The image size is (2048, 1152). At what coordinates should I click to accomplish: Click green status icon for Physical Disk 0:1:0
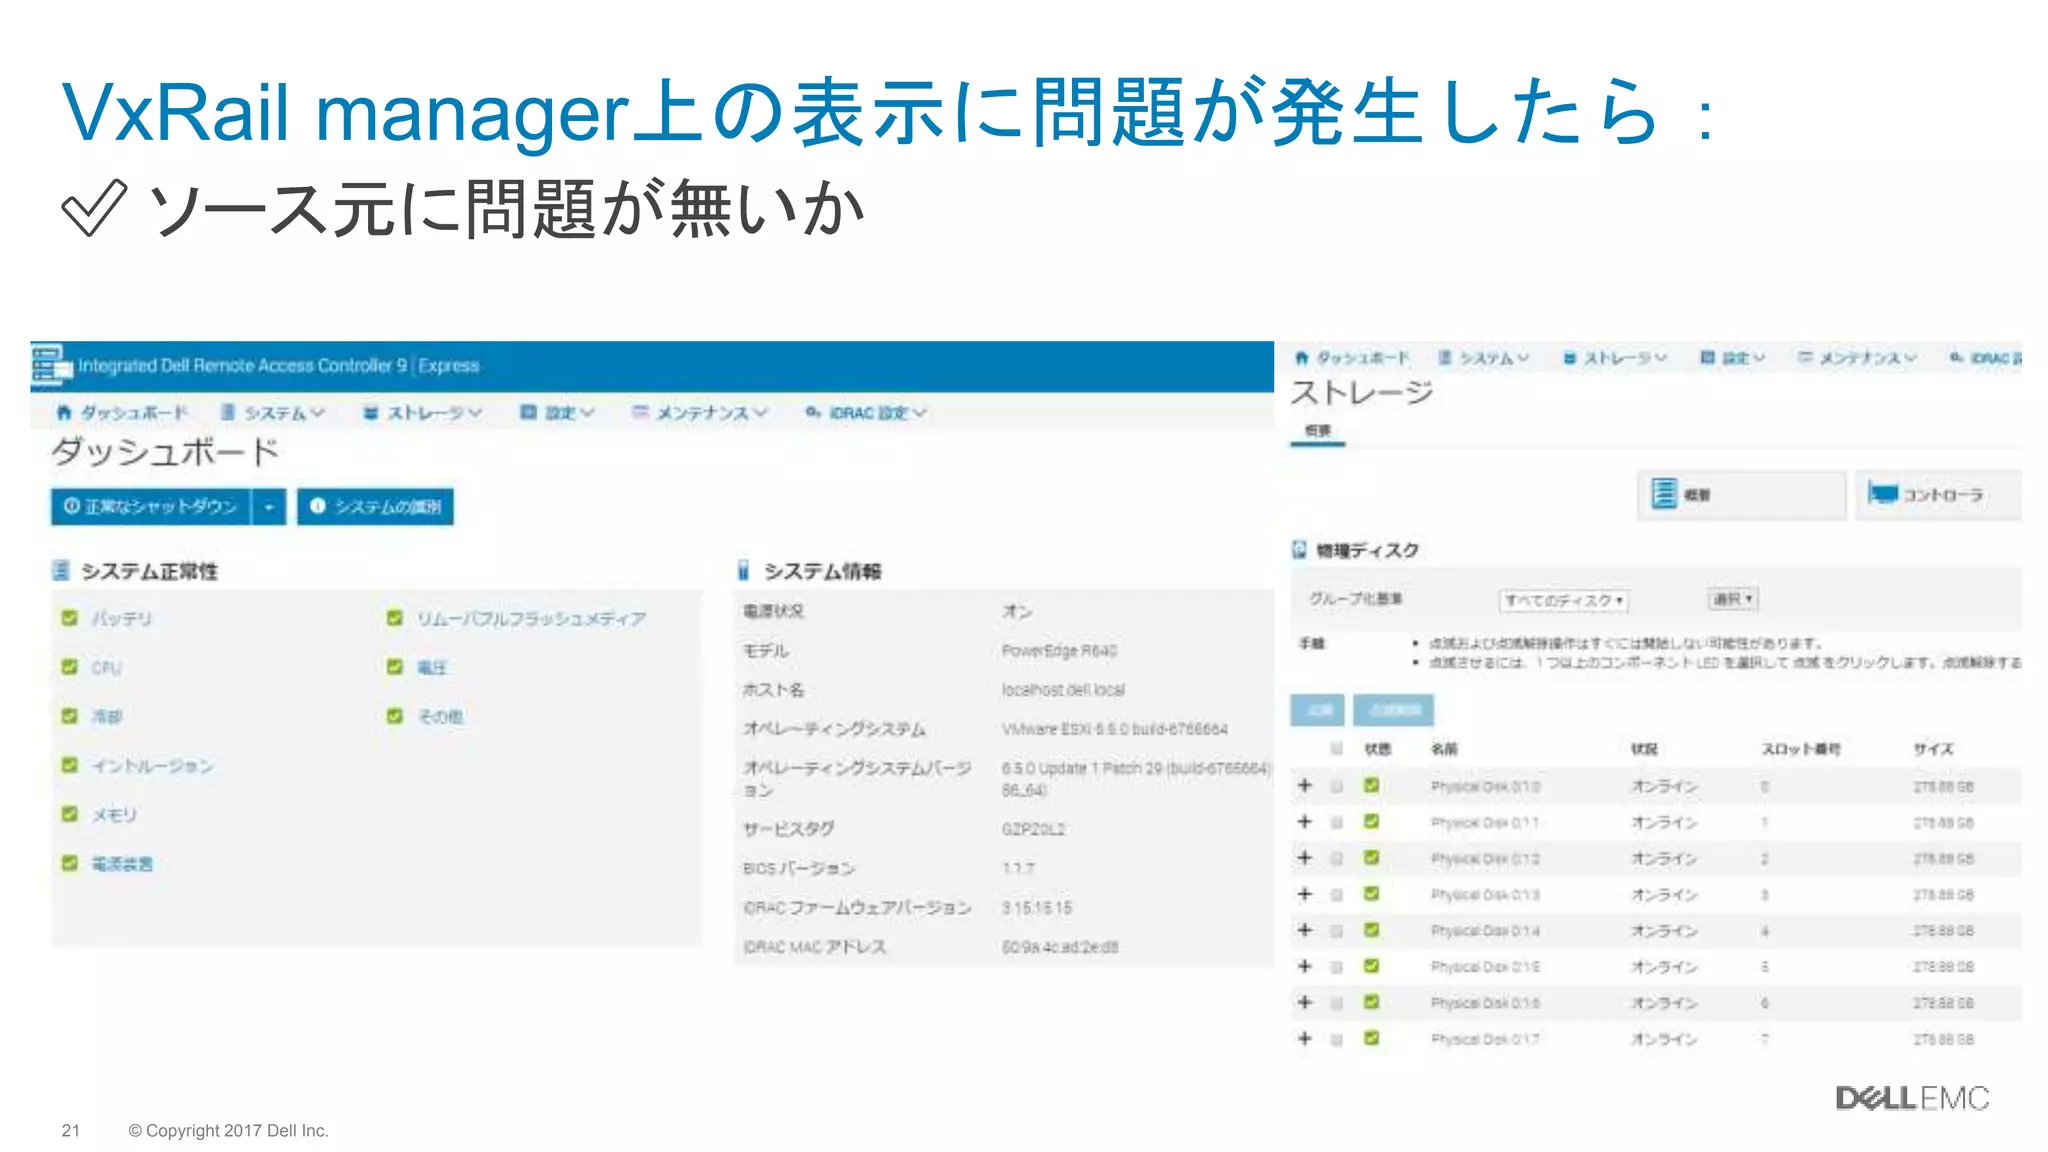(x=1372, y=786)
